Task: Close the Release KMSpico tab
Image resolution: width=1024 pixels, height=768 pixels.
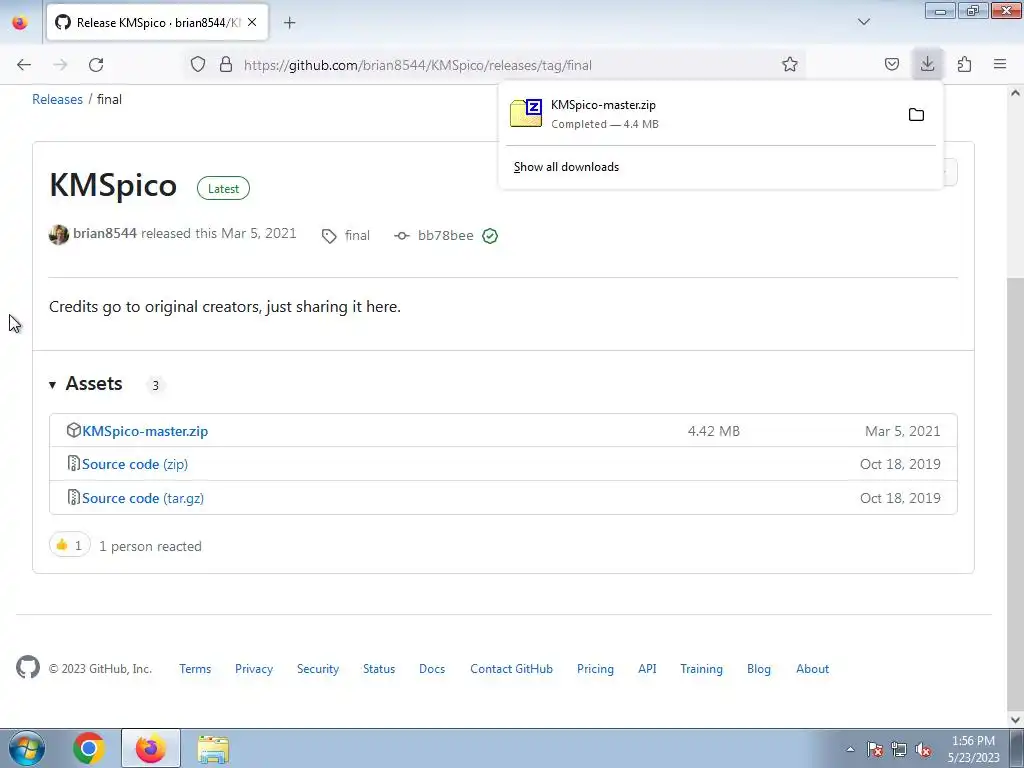Action: [x=252, y=22]
